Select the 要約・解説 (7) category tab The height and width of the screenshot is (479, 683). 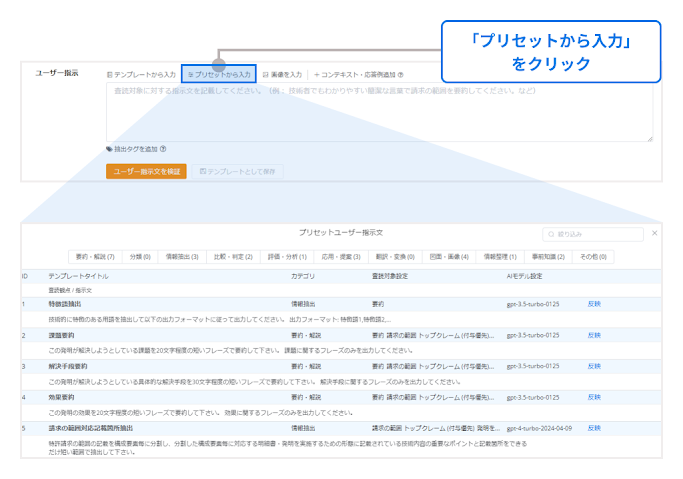[x=95, y=256]
